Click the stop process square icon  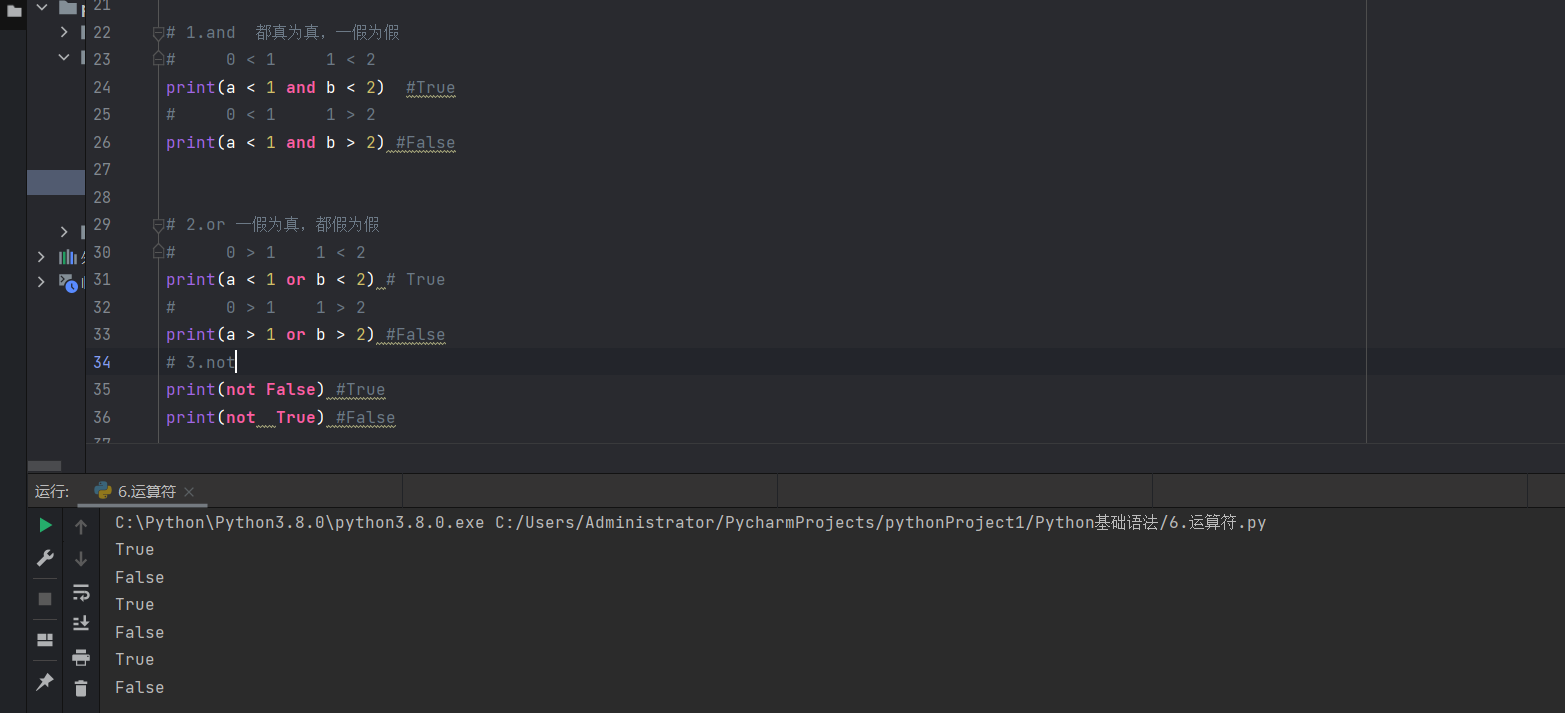pos(45,598)
